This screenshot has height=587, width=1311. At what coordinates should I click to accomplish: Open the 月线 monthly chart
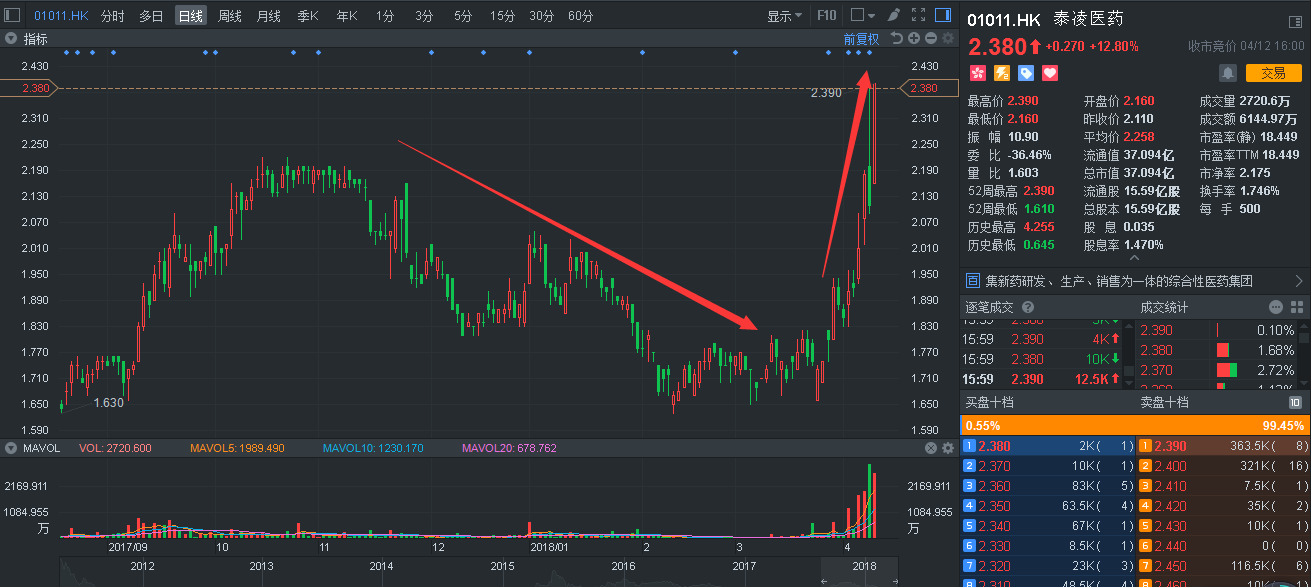tap(268, 16)
